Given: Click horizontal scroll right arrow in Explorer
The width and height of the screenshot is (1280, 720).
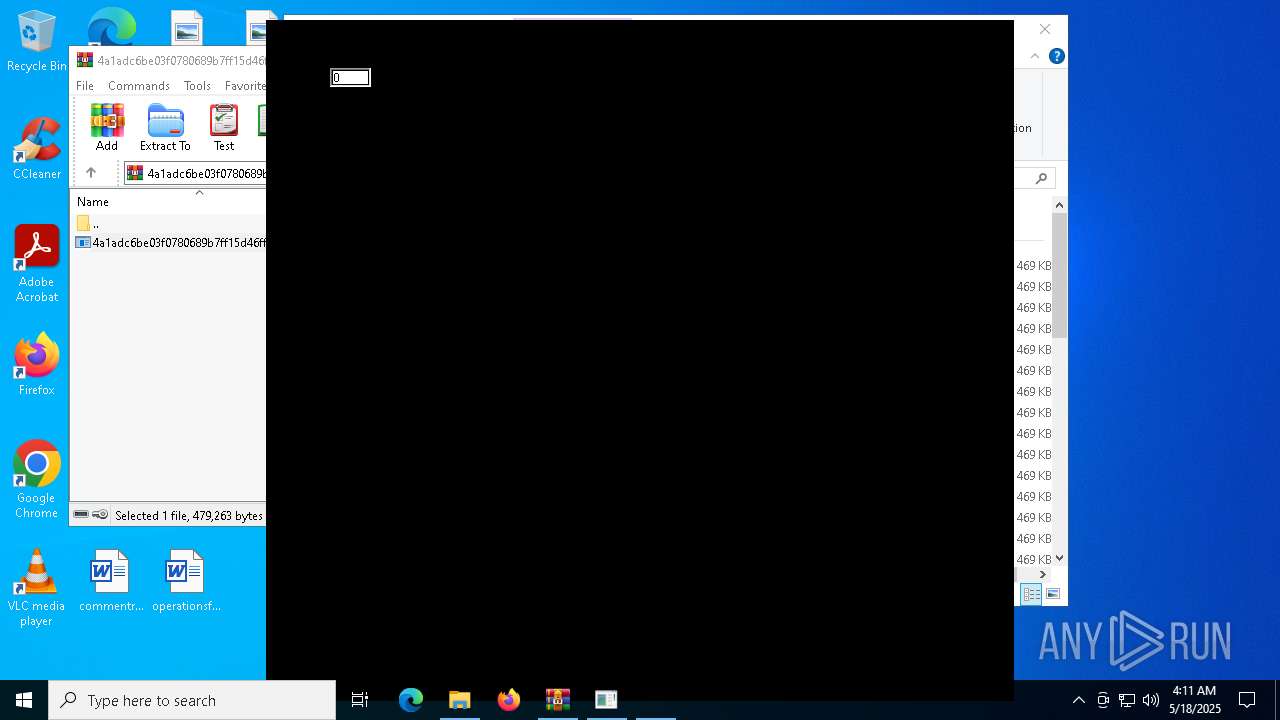Looking at the screenshot, I should coord(1043,574).
